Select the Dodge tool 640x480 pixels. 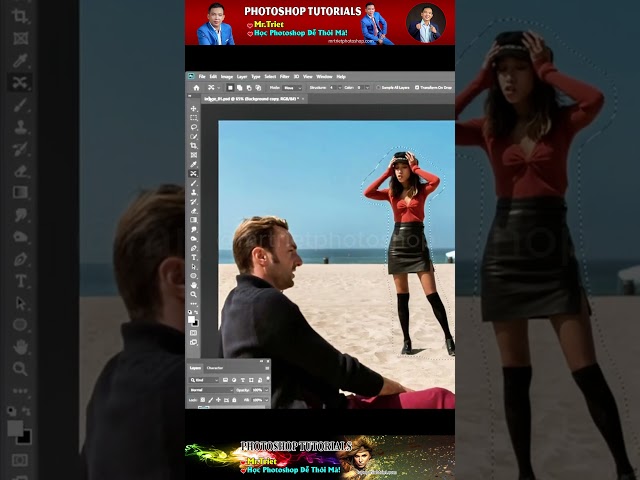(x=193, y=239)
